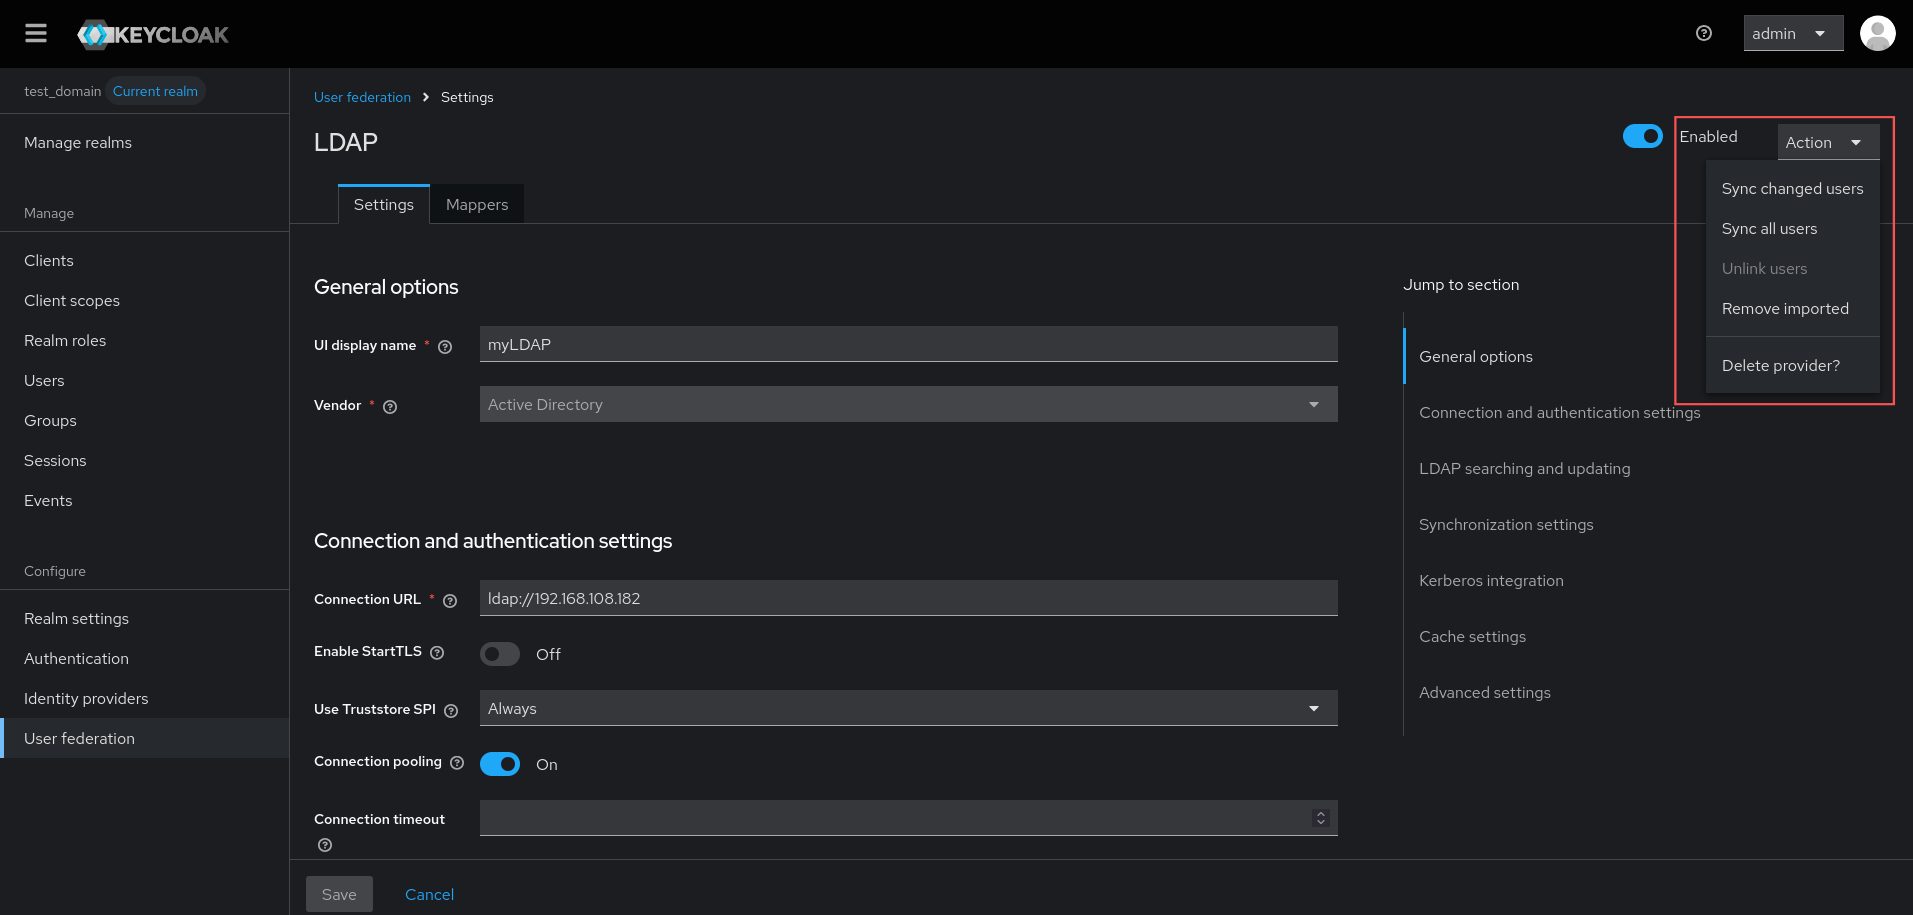1913x915 pixels.
Task: Click the Keycloak logo
Action: tap(153, 34)
